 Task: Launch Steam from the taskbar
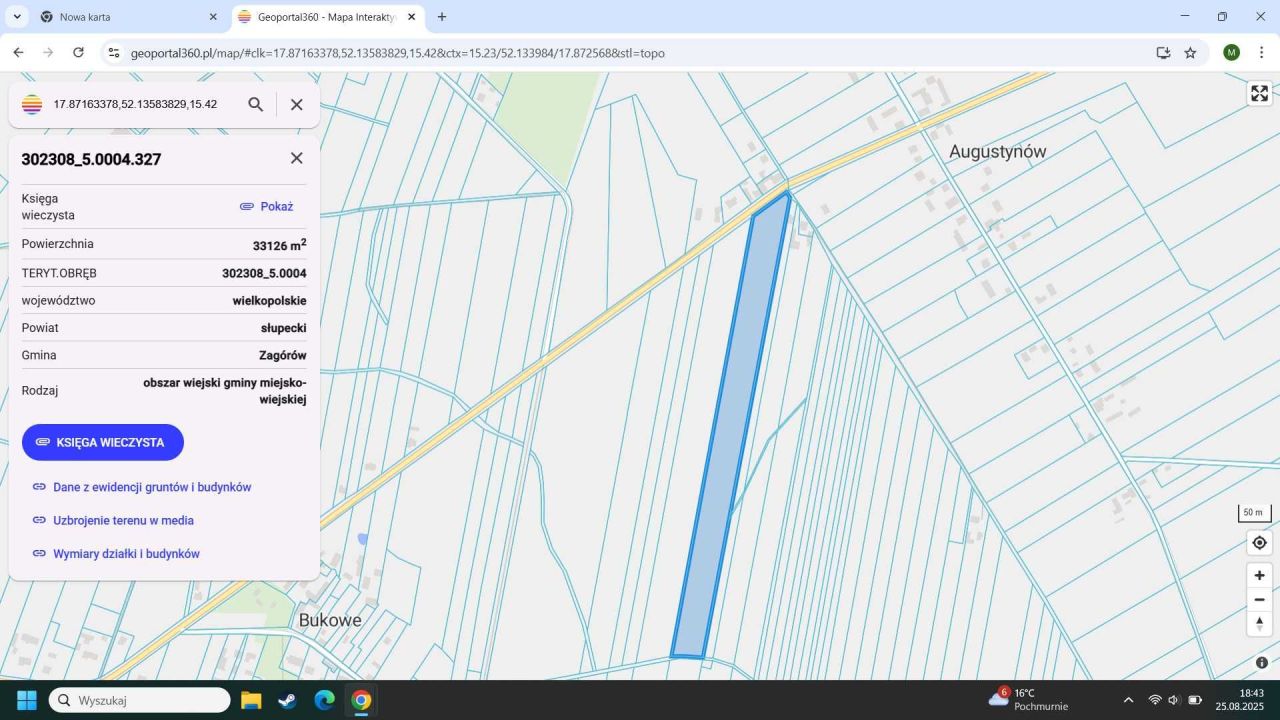pos(287,700)
